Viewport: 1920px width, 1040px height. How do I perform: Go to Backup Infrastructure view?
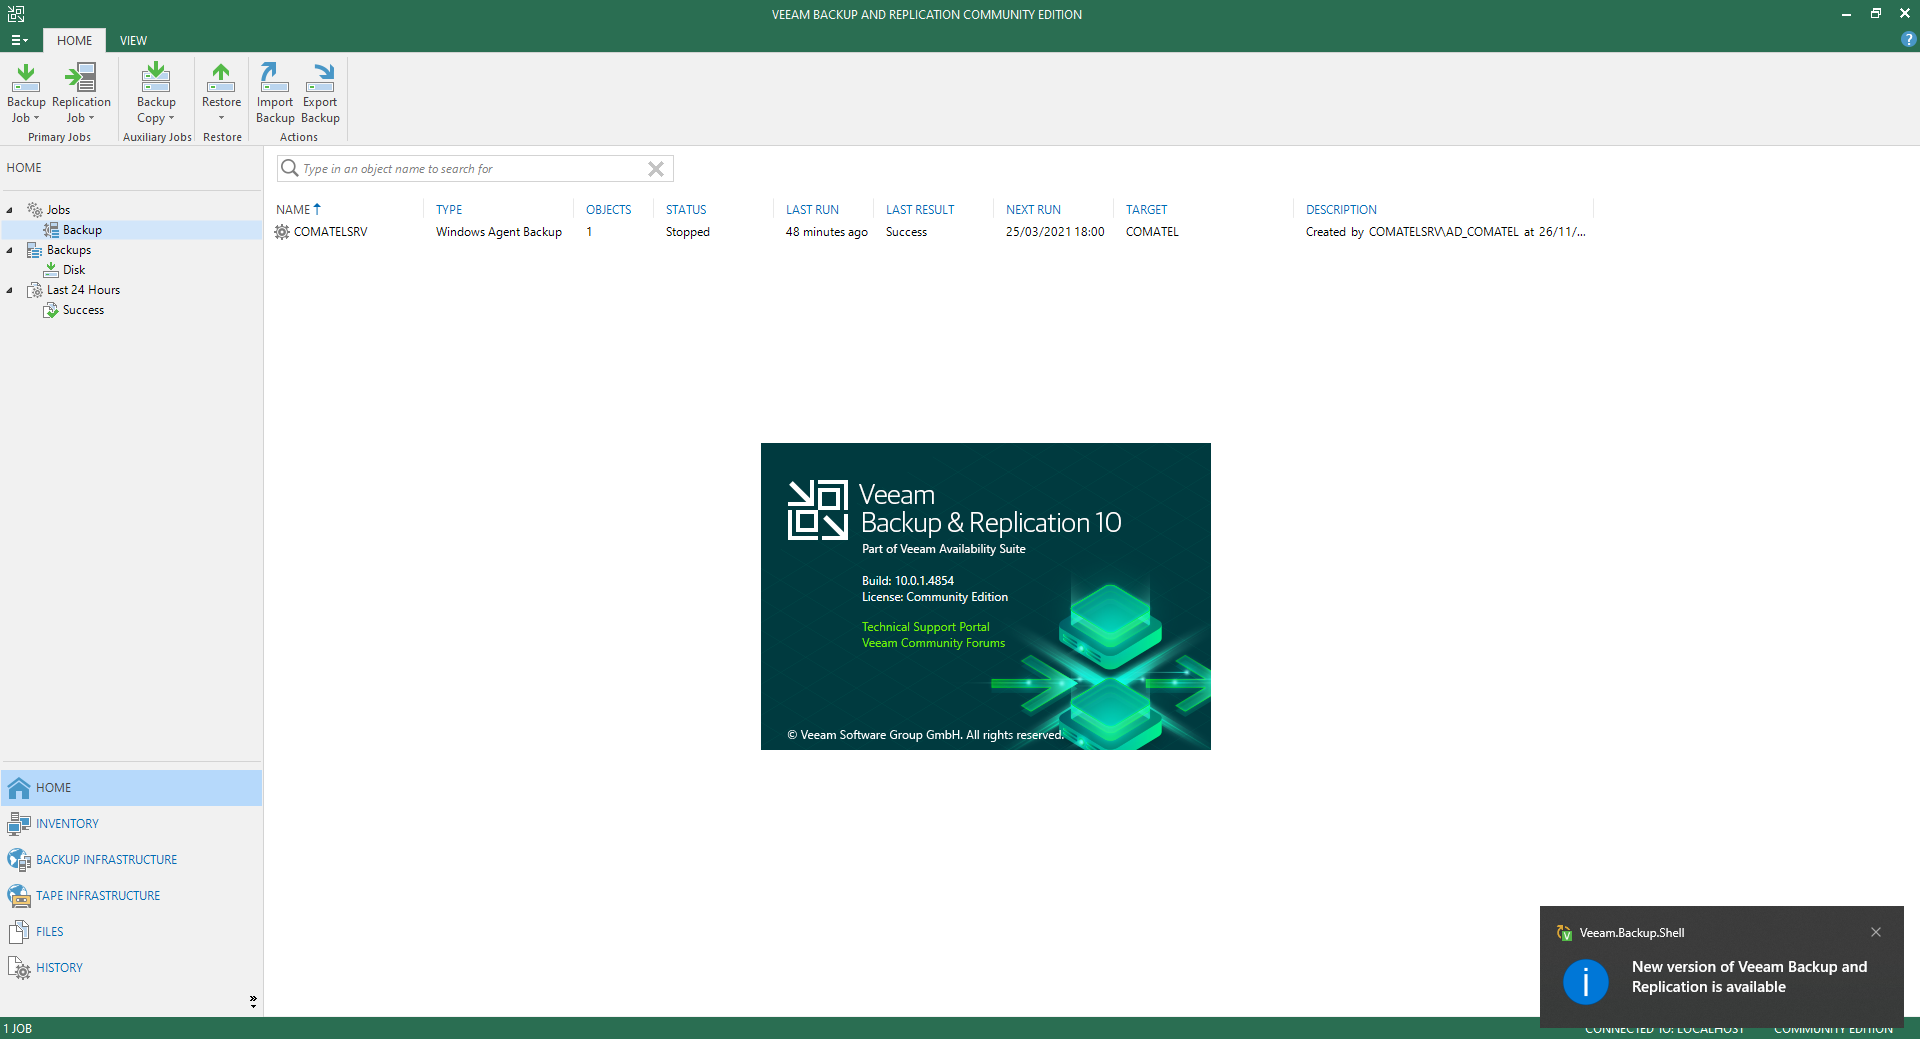106,860
